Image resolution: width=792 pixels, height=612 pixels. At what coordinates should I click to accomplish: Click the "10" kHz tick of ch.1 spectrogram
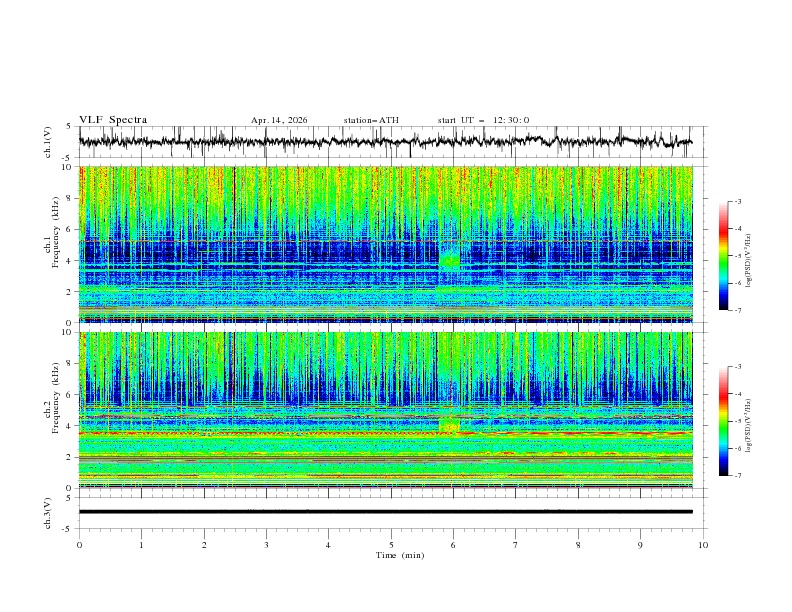[67, 167]
